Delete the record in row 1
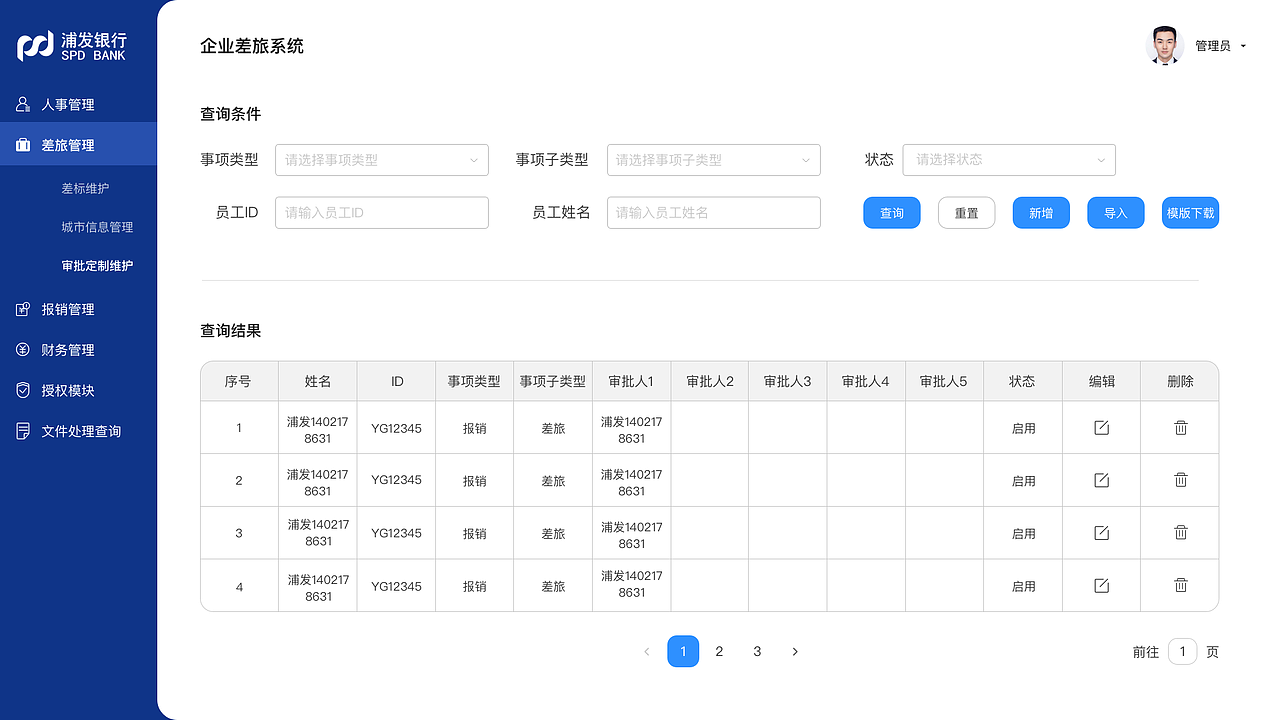 [1180, 428]
